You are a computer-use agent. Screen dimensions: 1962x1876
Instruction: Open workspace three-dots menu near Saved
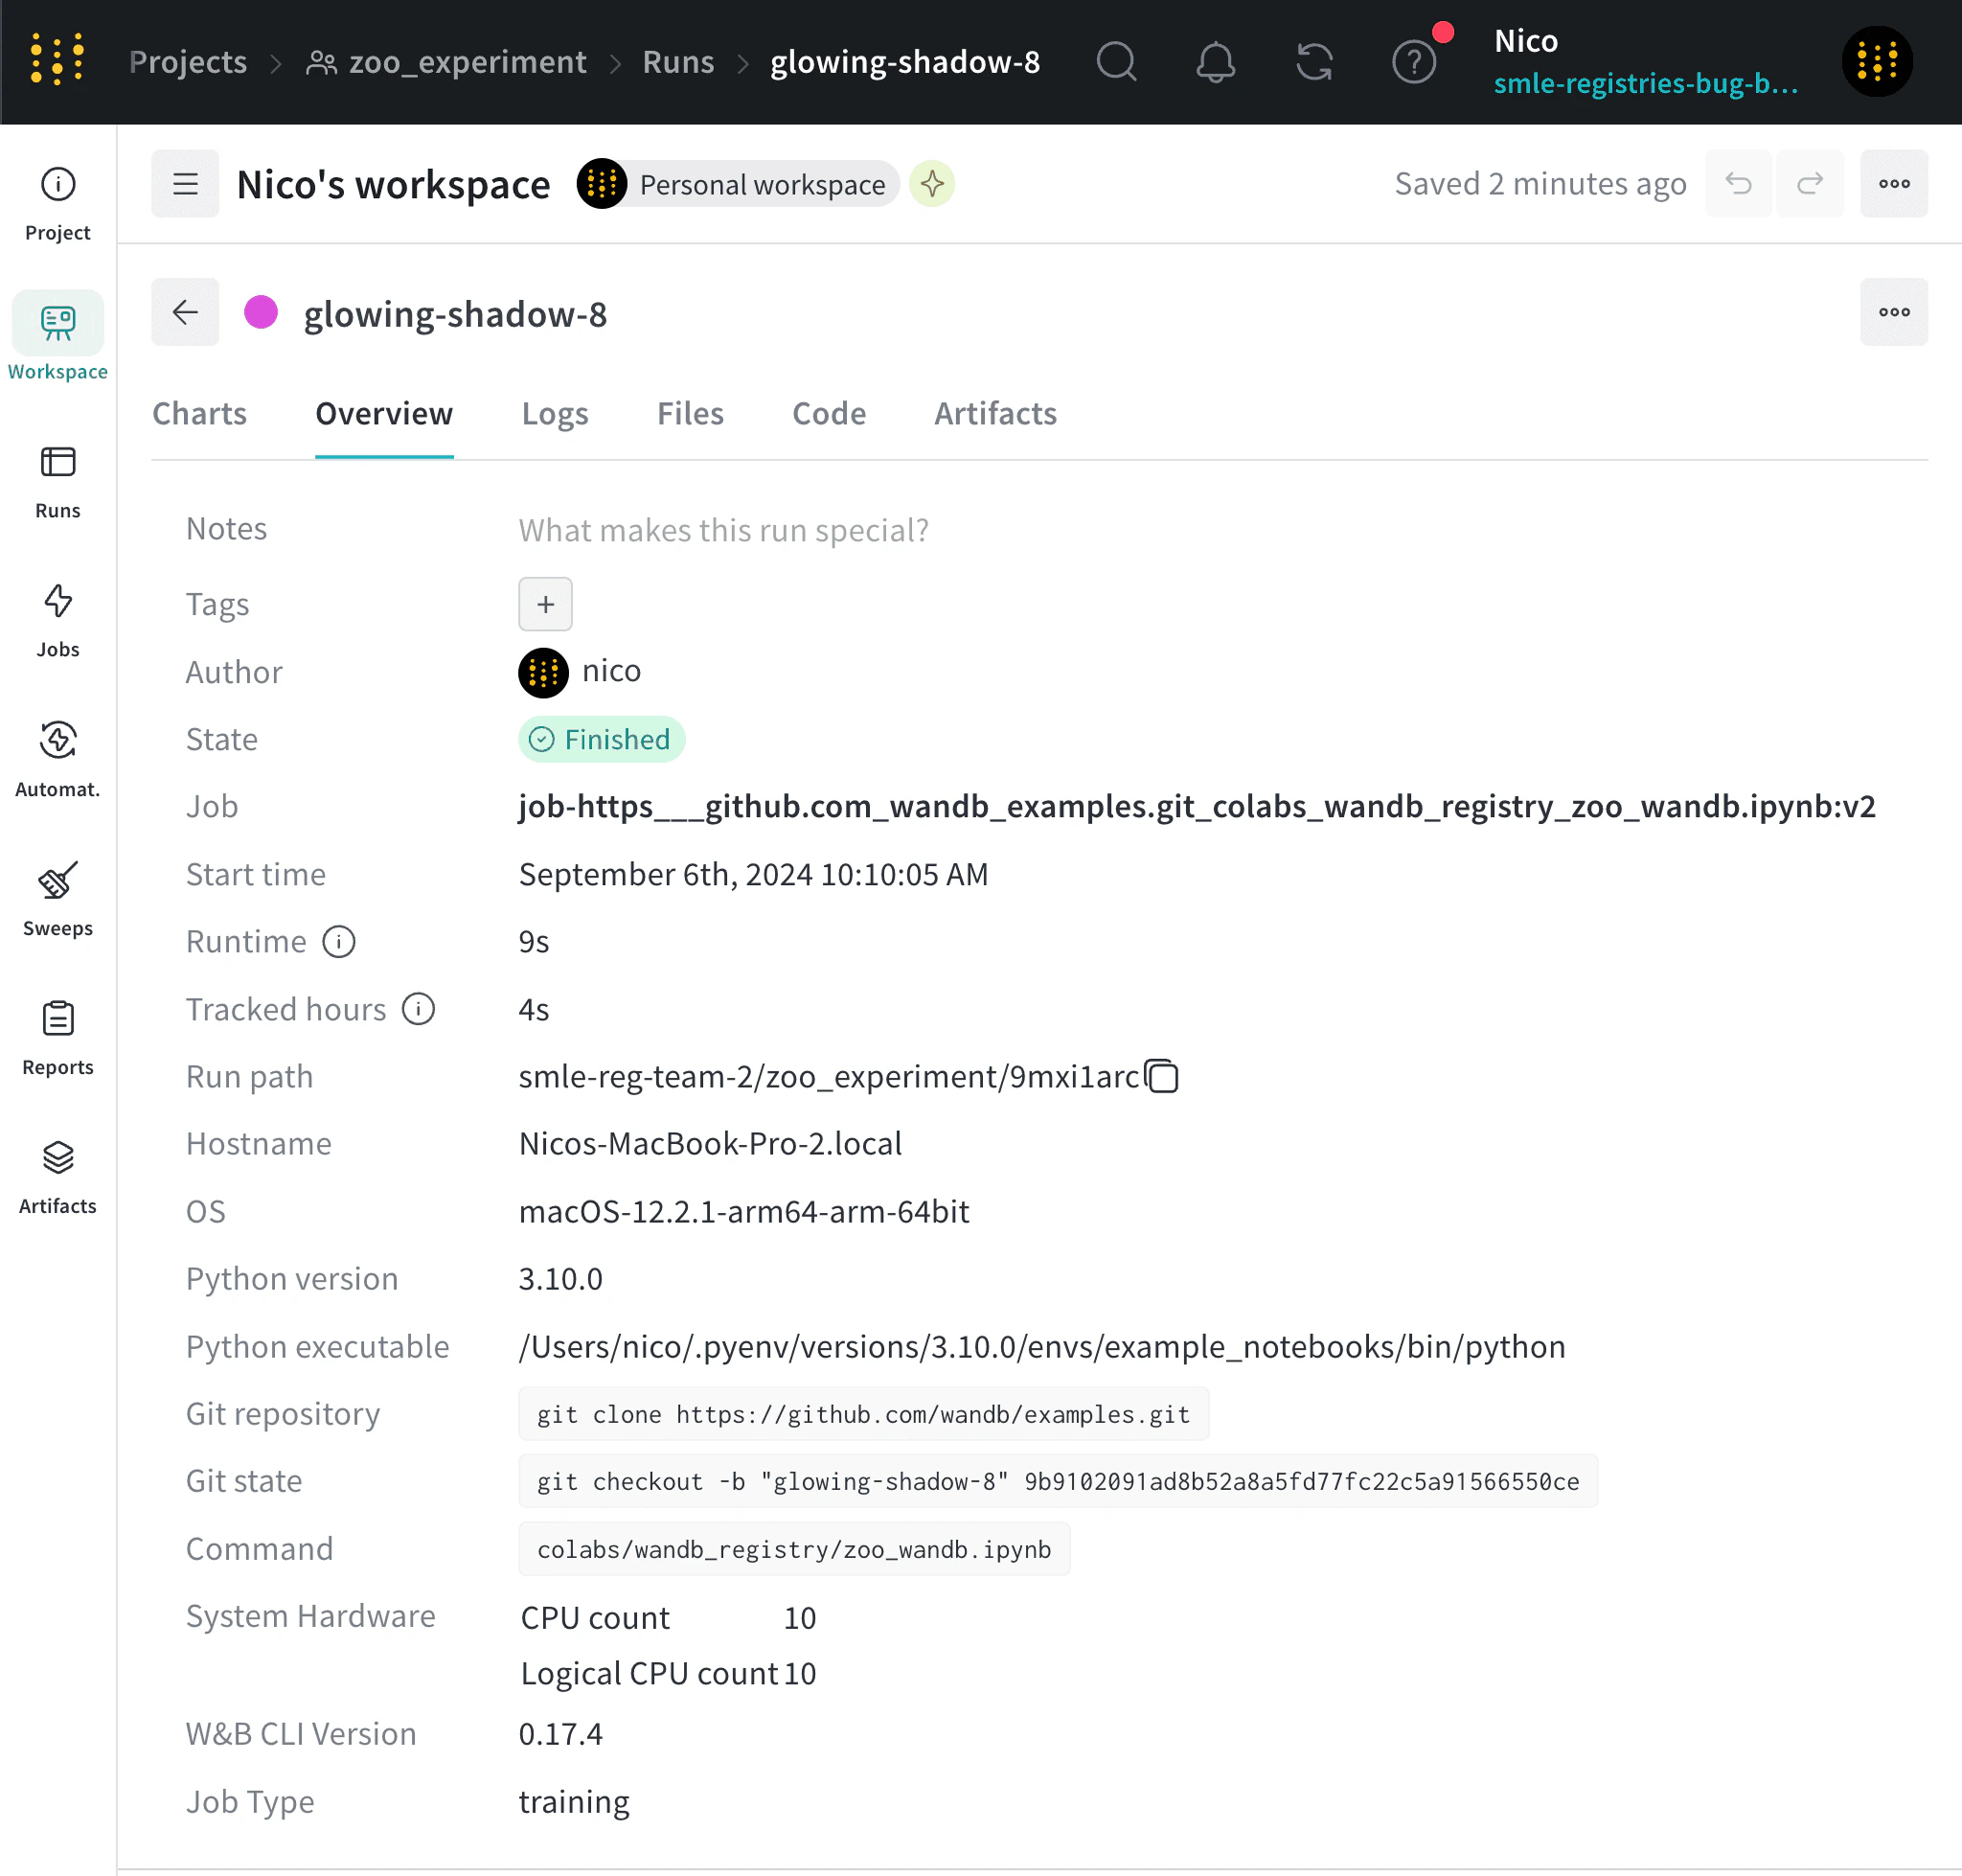tap(1893, 184)
